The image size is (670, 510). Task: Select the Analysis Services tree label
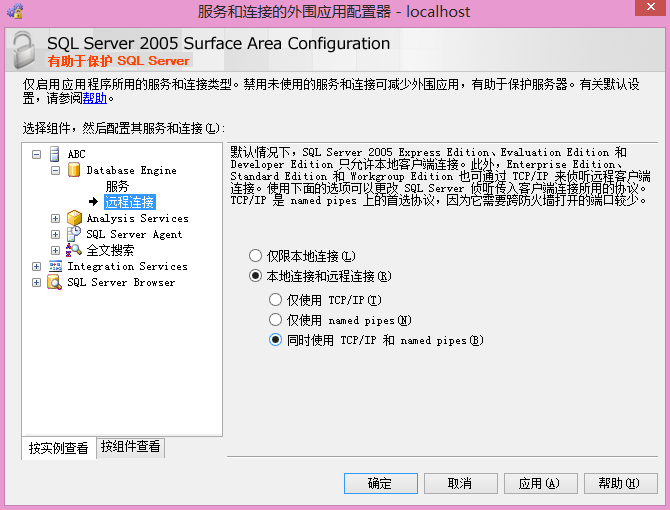coord(137,218)
